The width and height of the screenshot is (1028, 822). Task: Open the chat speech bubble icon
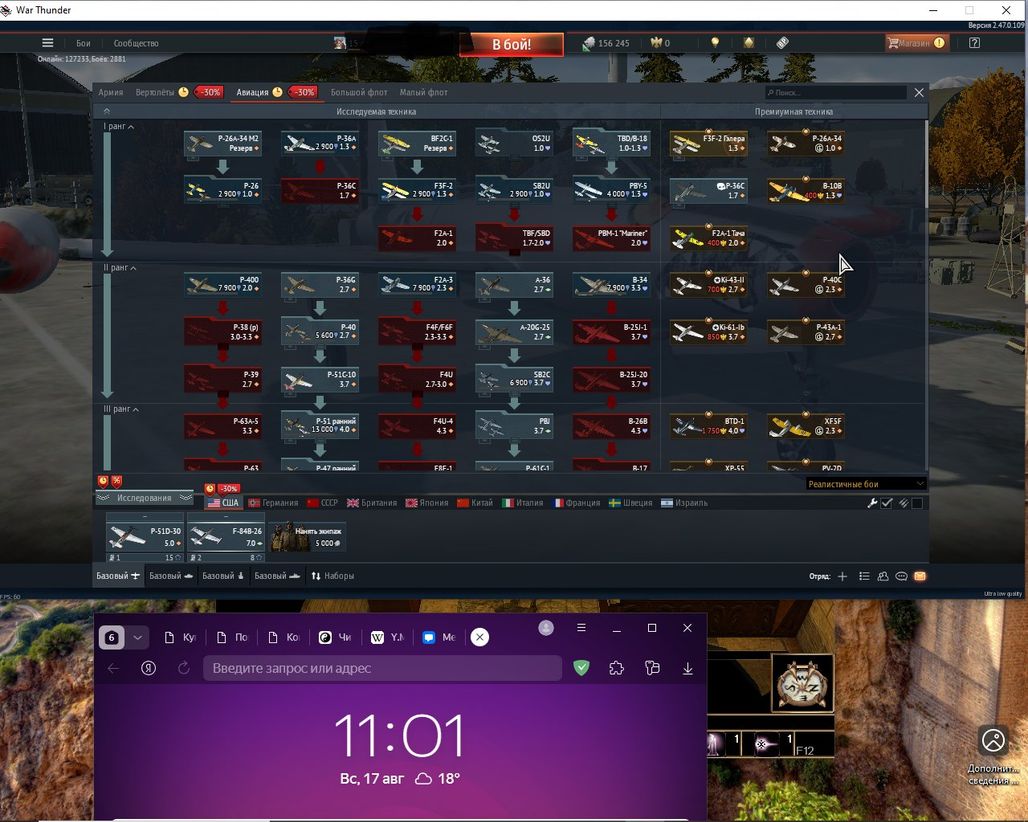901,576
